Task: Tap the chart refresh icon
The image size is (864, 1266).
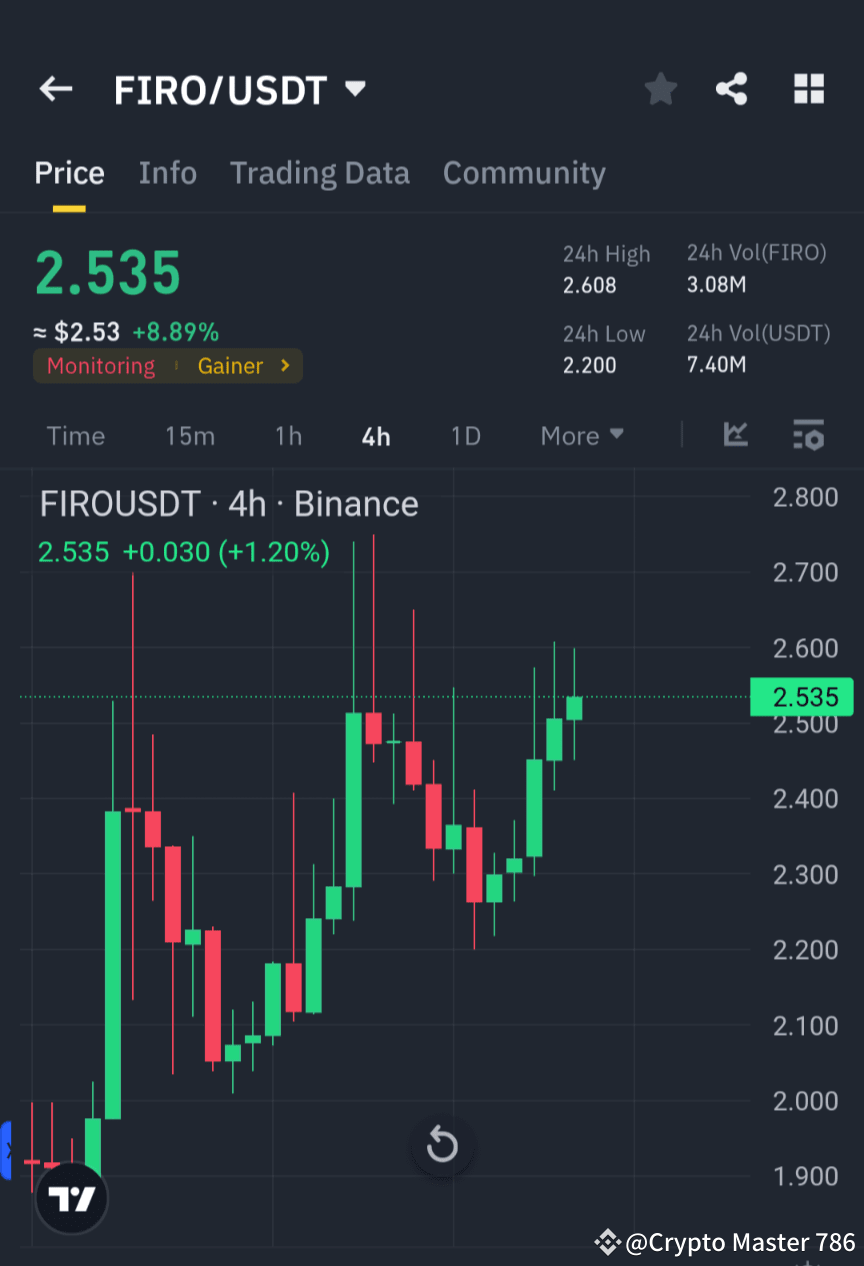Action: coord(442,1146)
